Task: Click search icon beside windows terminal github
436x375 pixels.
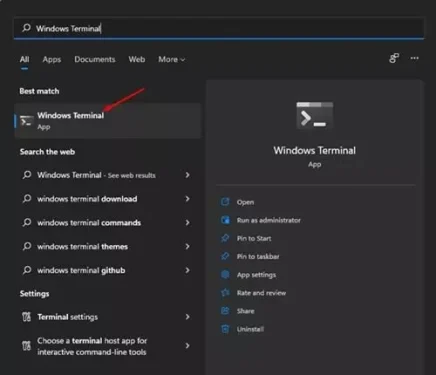Action: click(x=27, y=270)
